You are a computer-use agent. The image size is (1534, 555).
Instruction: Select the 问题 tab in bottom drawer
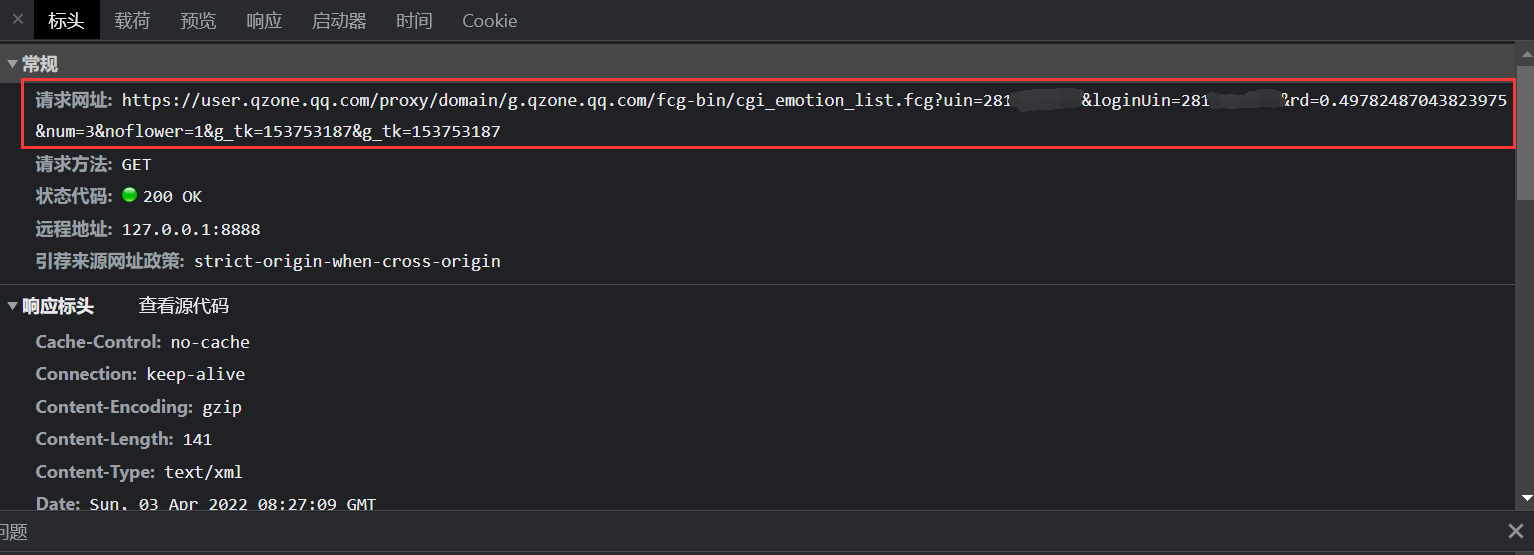[13, 532]
